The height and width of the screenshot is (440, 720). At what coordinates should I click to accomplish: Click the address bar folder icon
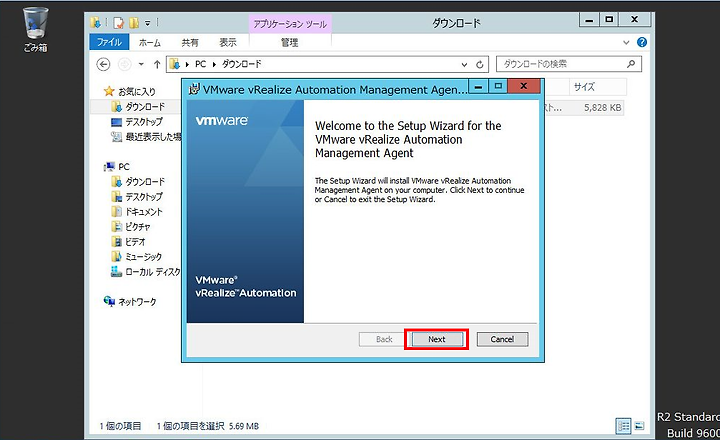pyautogui.click(x=175, y=64)
